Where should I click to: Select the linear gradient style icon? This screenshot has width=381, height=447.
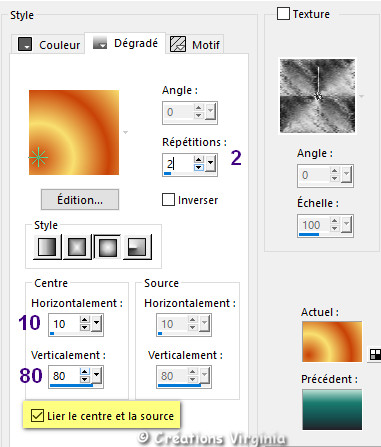point(47,247)
